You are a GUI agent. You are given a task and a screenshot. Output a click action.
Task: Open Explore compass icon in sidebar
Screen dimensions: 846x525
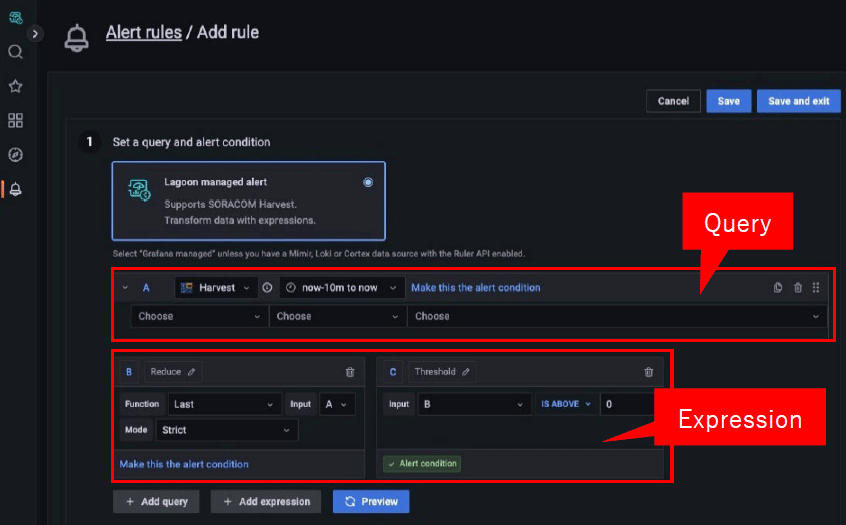[16, 155]
